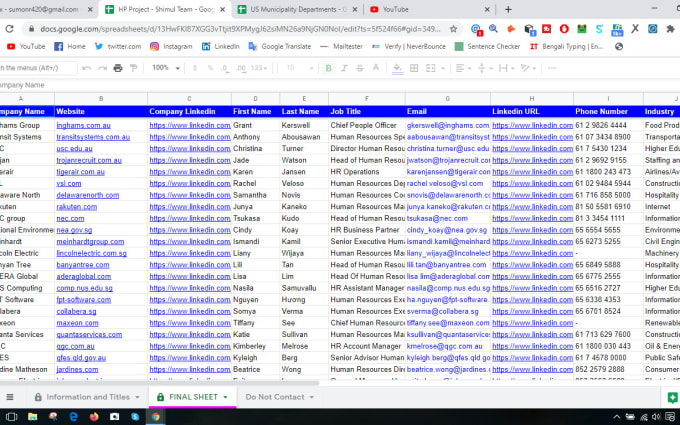Screen dimensions: 680x425
Task: Select column F header
Action: 366,99
